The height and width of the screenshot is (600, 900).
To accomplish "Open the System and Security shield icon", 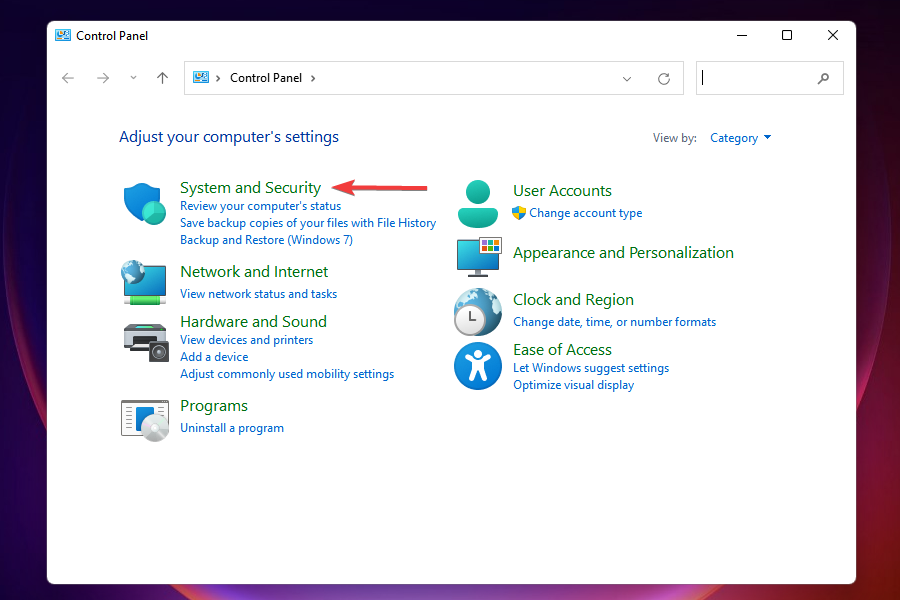I will point(144,203).
